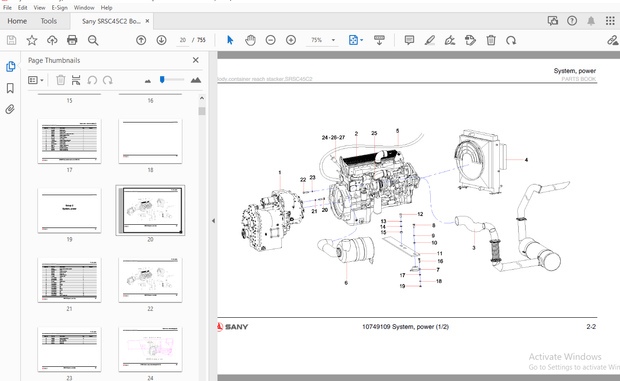Click the "System, power" page header text
The width and height of the screenshot is (620, 381).
pos(575,71)
